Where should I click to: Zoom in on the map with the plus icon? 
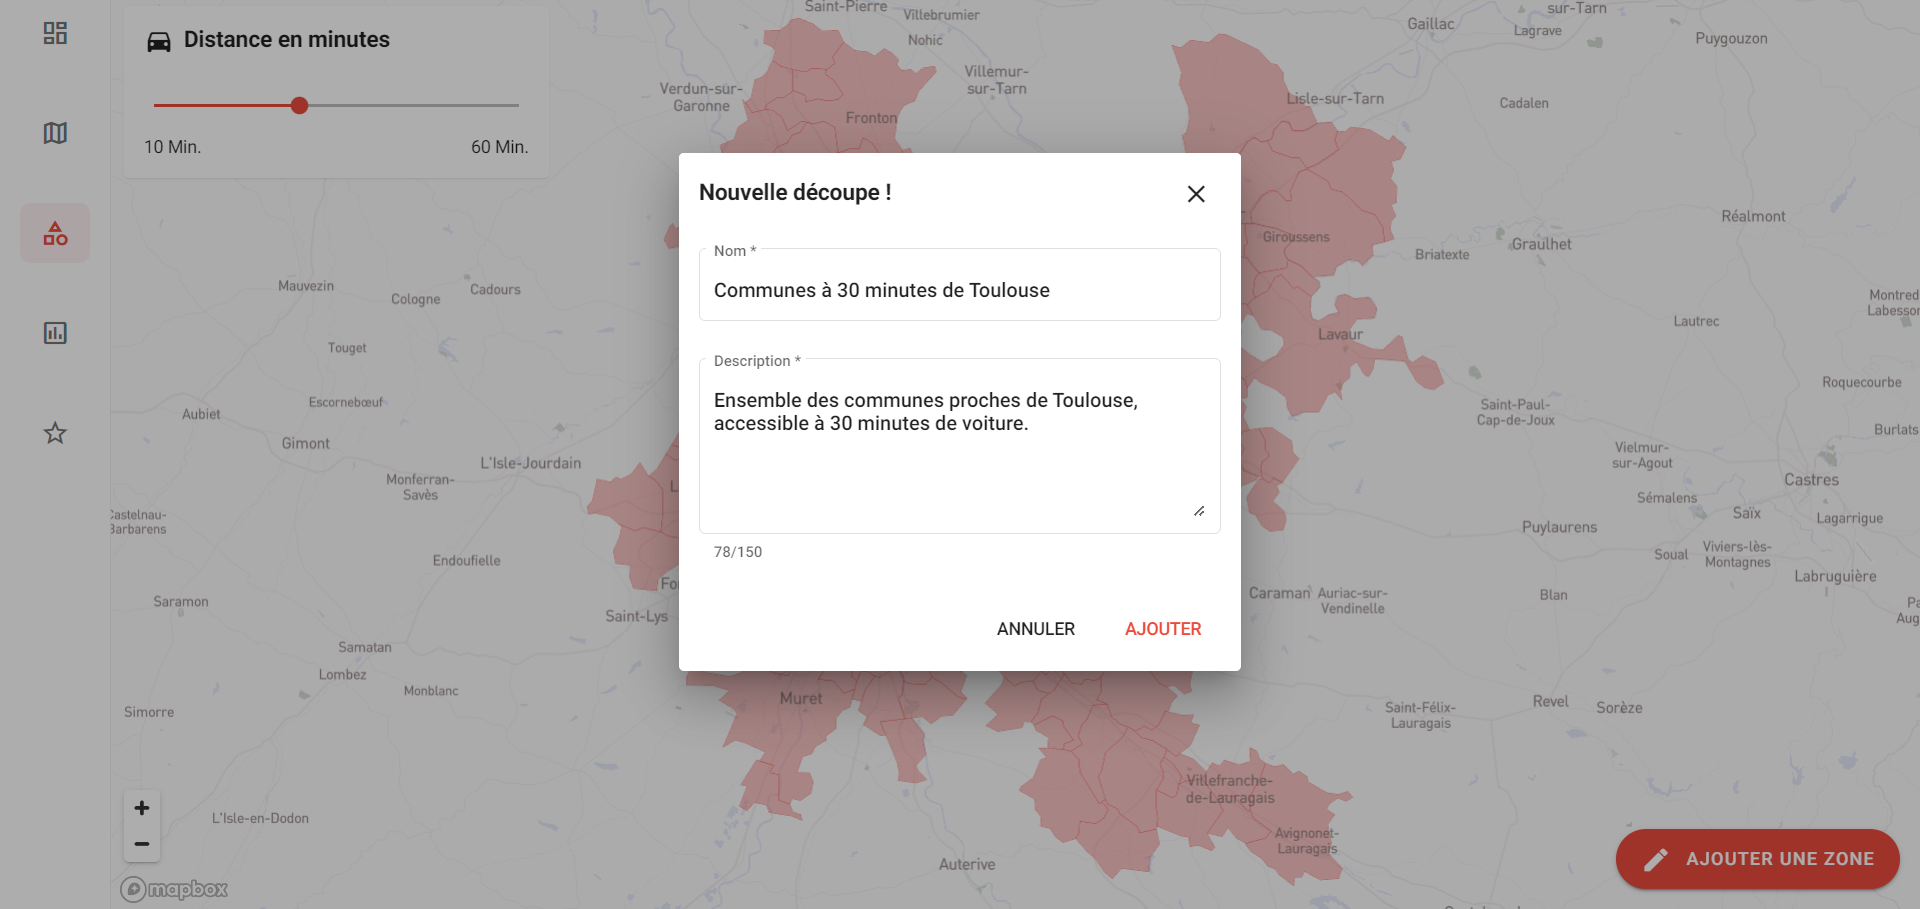[141, 807]
